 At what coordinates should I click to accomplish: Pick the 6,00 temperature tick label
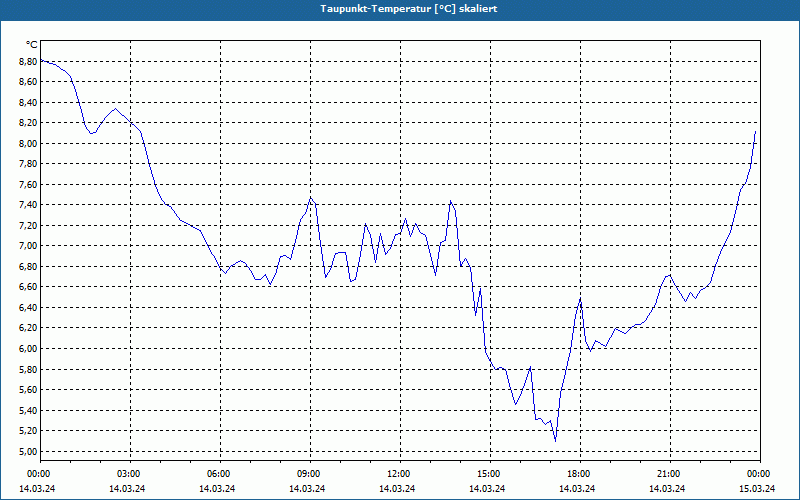pos(28,349)
